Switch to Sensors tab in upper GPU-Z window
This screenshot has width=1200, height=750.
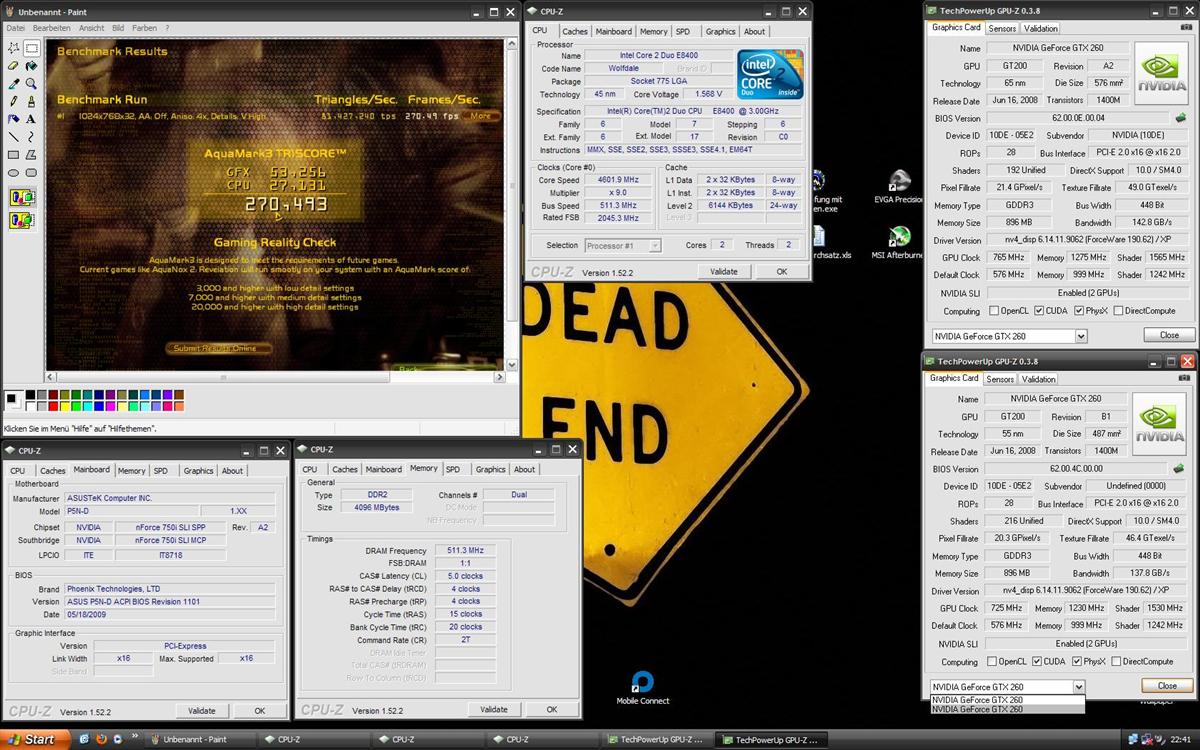coord(1002,29)
